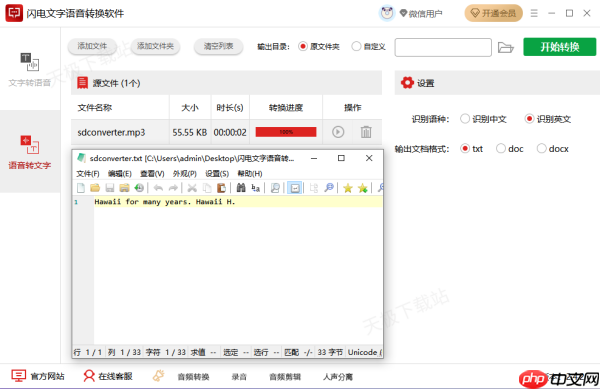The image size is (600, 389).
Task: Open the Text to Speech mode in sidebar
Action: coord(30,70)
